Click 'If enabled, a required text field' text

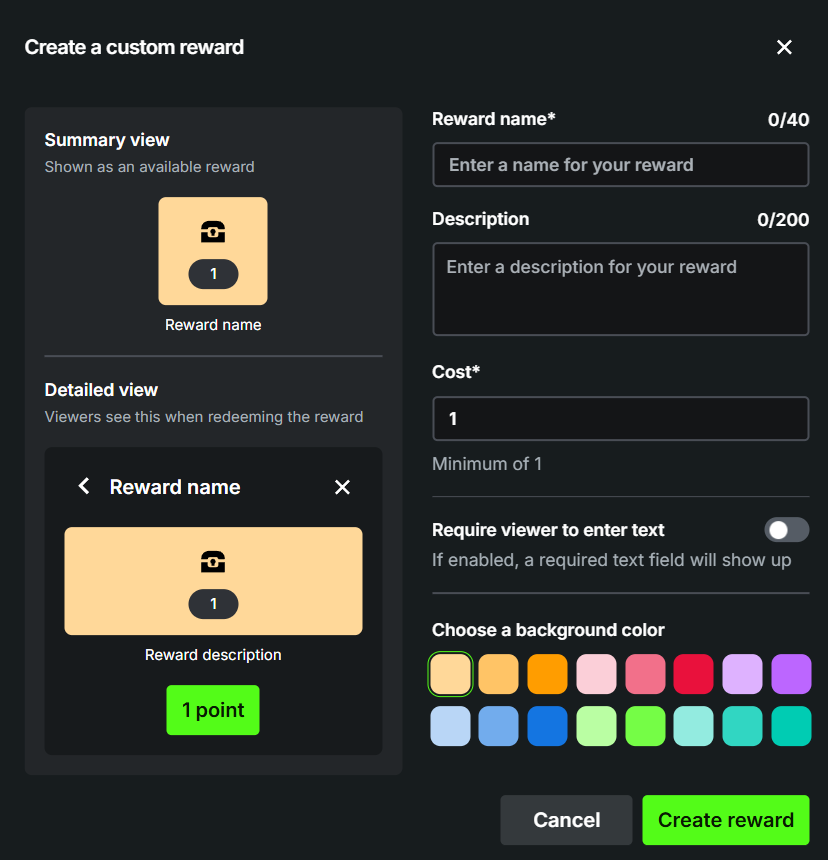(x=611, y=560)
